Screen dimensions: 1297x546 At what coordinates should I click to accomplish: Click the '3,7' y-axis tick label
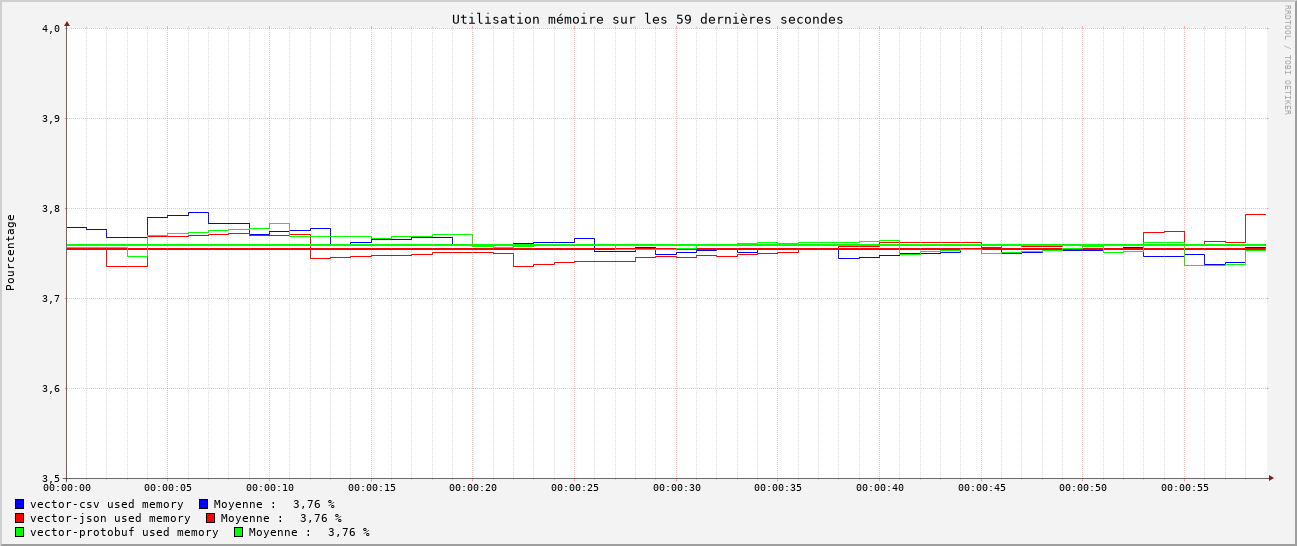click(51, 299)
